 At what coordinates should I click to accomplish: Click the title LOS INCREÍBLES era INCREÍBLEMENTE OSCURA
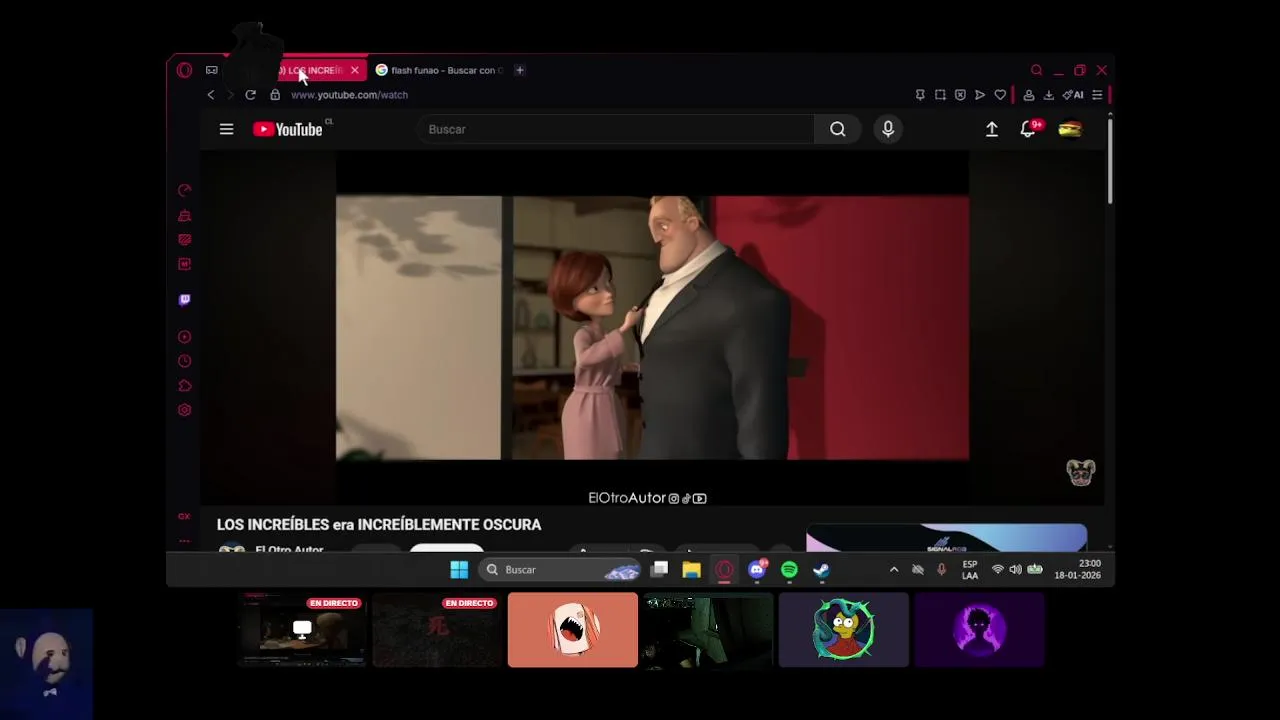coord(379,524)
